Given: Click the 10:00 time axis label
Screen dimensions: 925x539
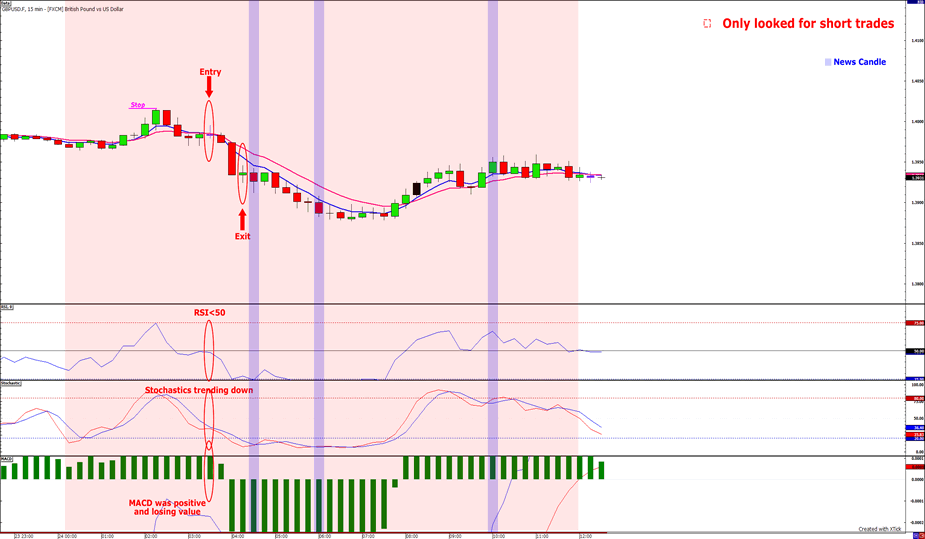Looking at the screenshot, I should (x=499, y=537).
